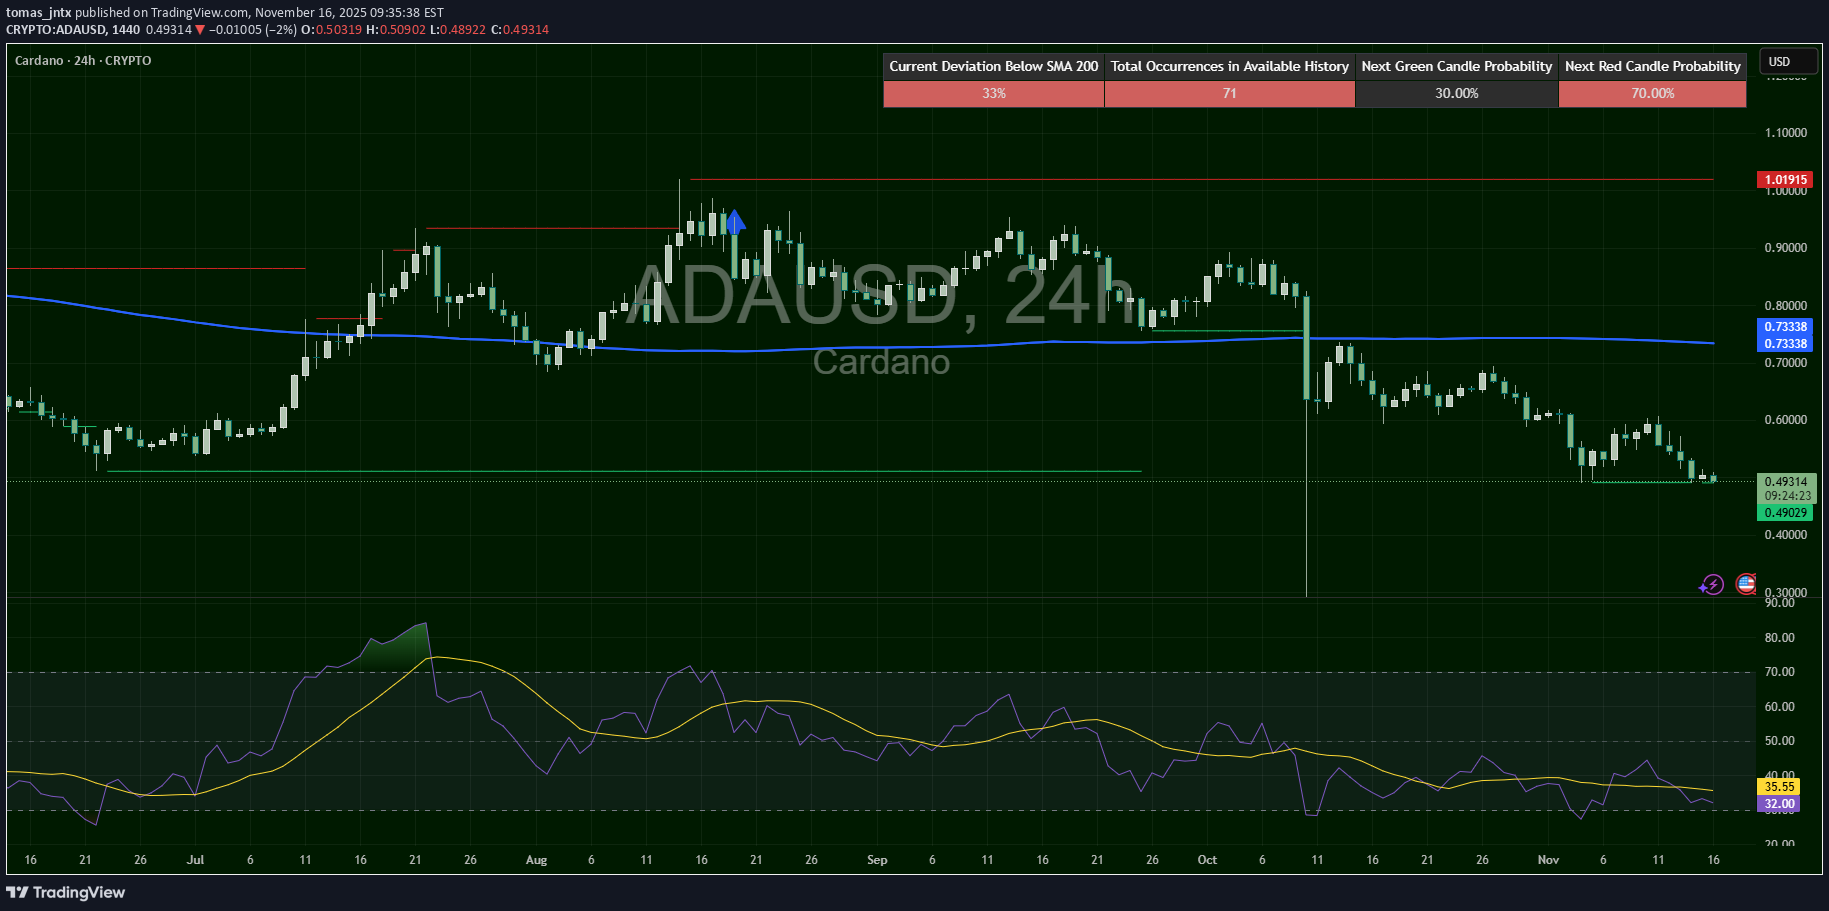1829x911 pixels.
Task: Click the 33% Current Deviation Below SMA 200 cell
Action: (993, 94)
